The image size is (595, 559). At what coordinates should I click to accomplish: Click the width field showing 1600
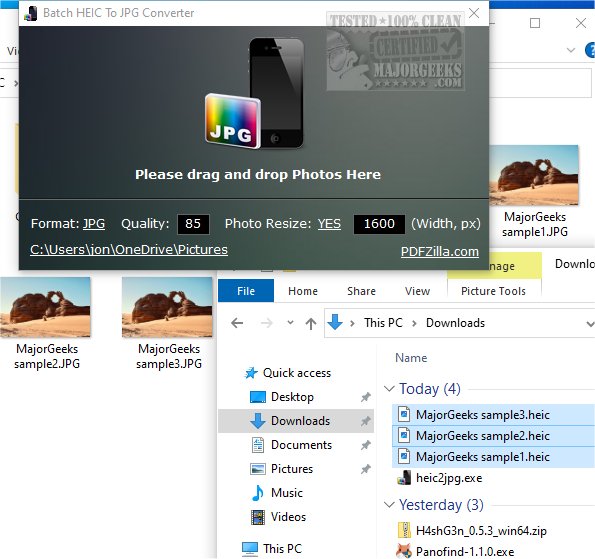click(x=379, y=224)
